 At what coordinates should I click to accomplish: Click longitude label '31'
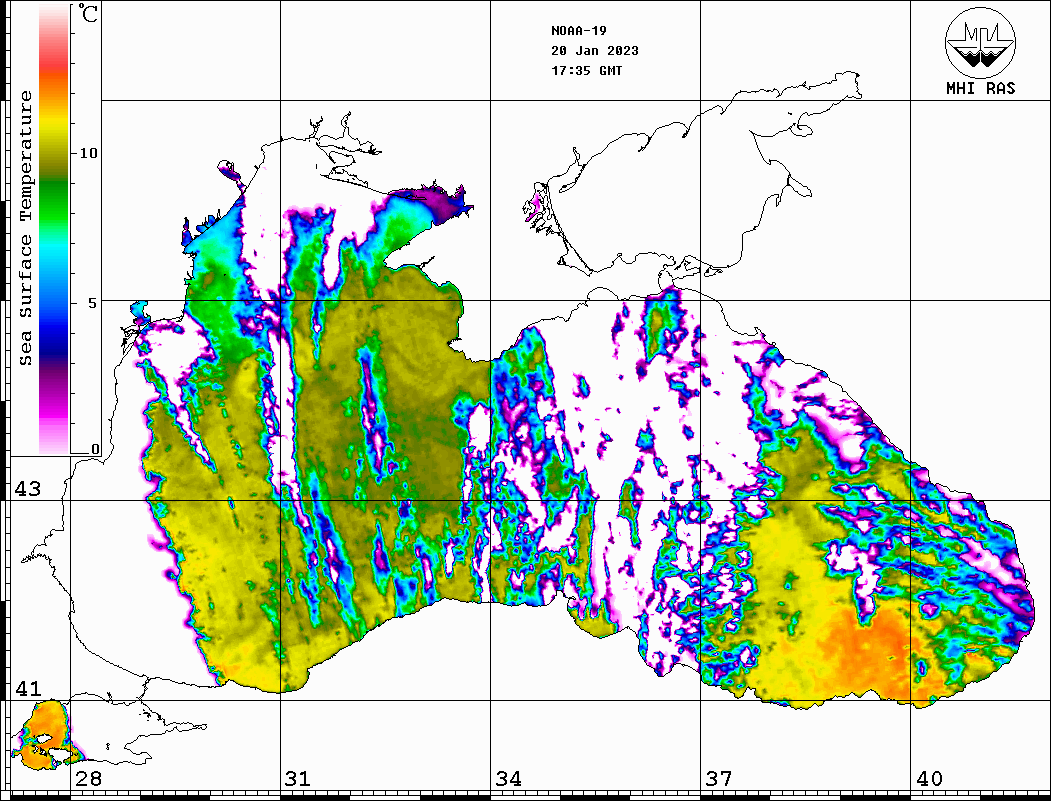click(298, 779)
